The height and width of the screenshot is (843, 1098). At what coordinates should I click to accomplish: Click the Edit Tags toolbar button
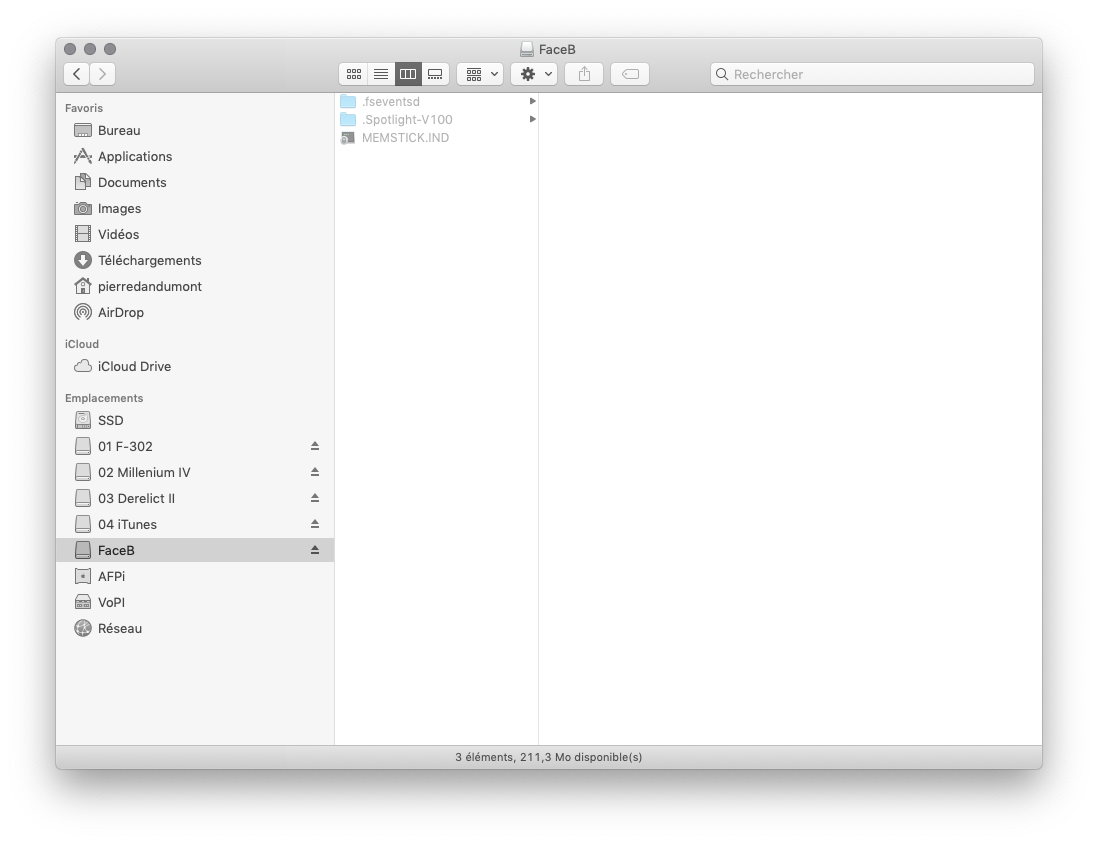click(630, 74)
